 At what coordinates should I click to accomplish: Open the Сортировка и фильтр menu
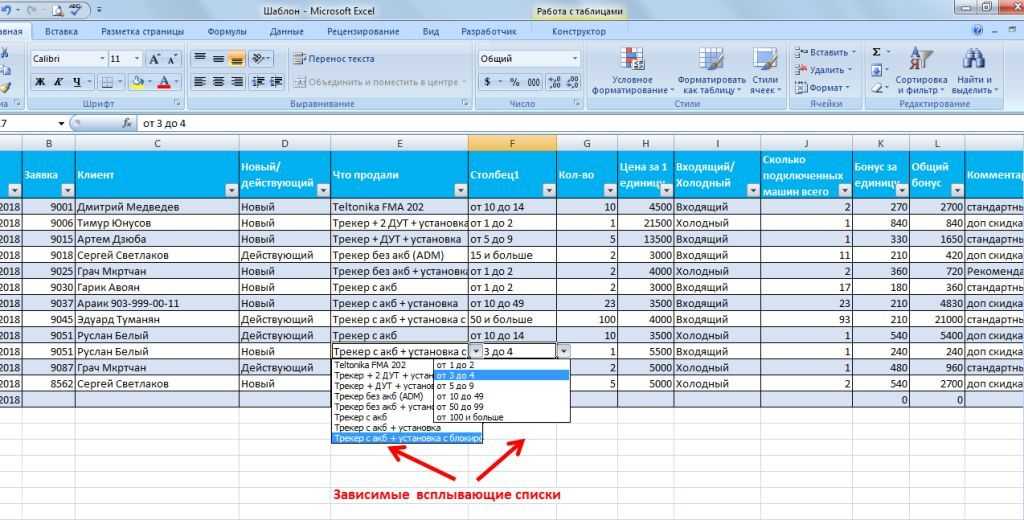click(x=921, y=71)
